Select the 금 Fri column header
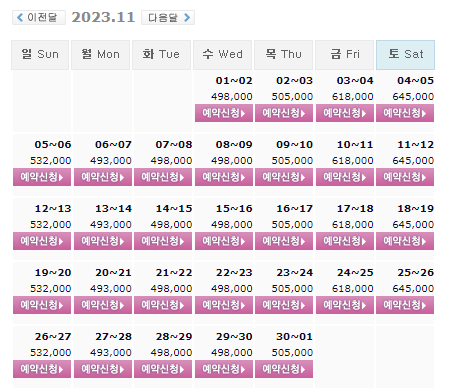449x390 pixels. (344, 55)
